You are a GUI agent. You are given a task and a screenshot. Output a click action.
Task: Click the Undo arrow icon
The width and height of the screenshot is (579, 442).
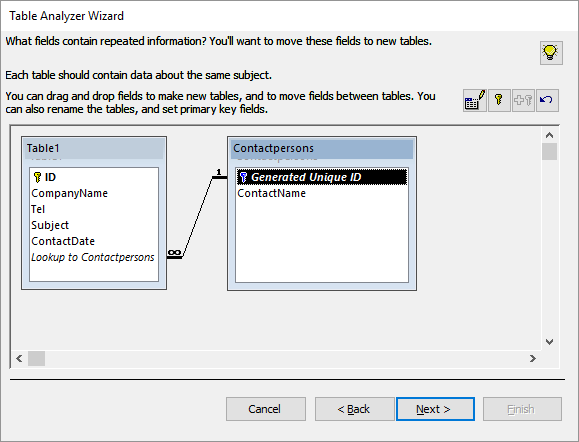[x=547, y=100]
